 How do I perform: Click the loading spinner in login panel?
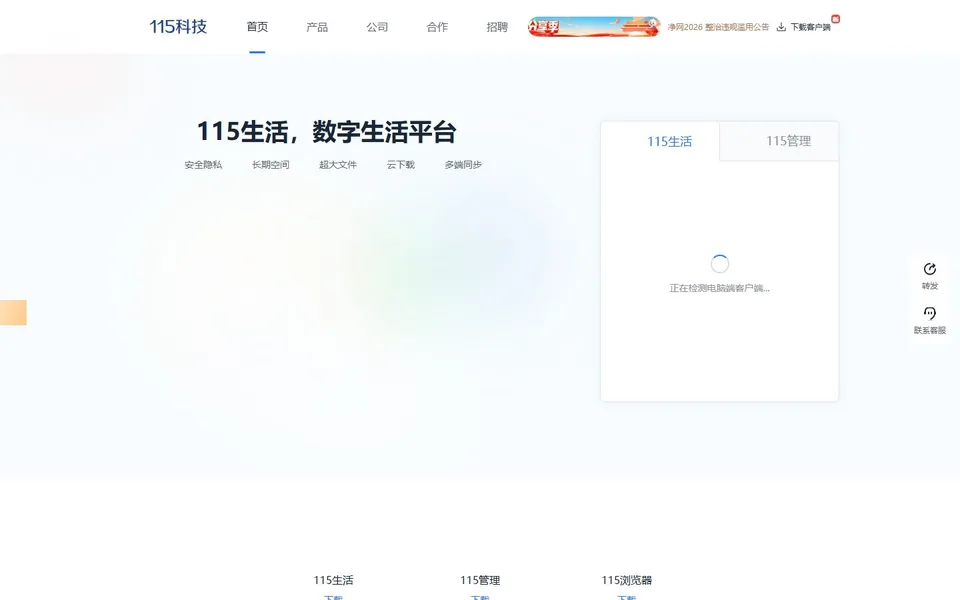[720, 264]
